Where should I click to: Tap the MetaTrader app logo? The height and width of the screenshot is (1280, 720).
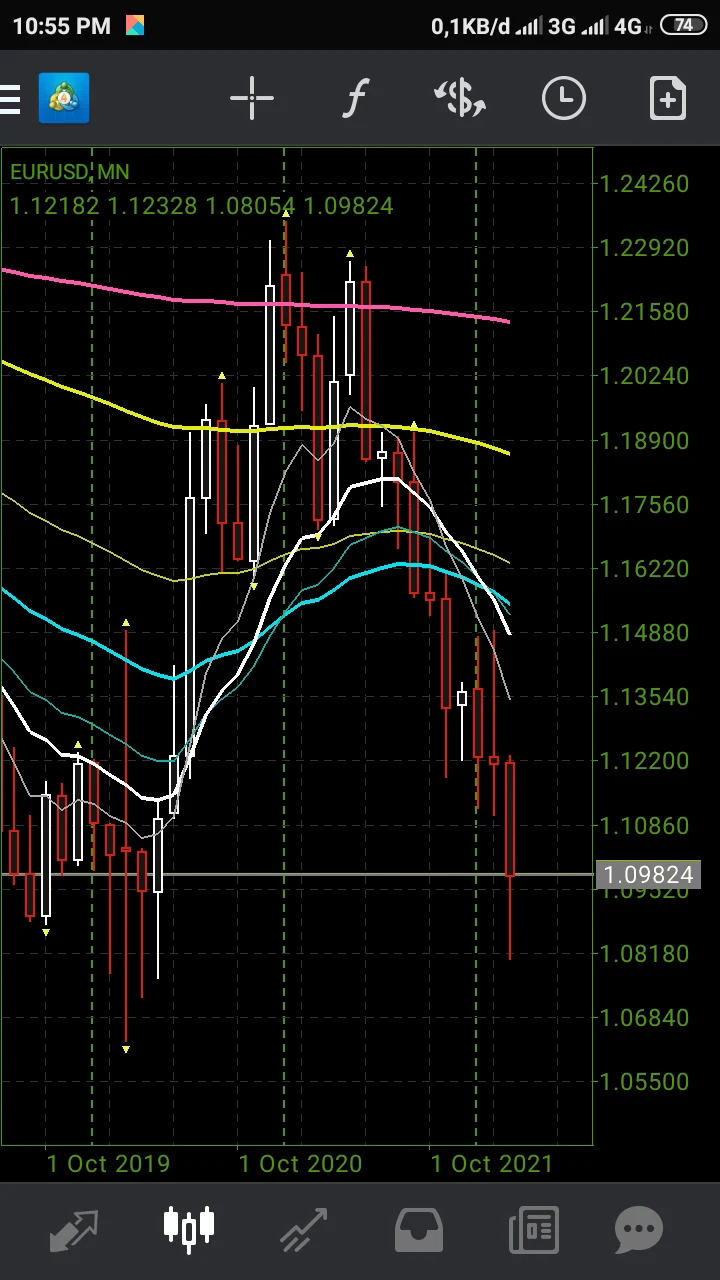(x=64, y=98)
